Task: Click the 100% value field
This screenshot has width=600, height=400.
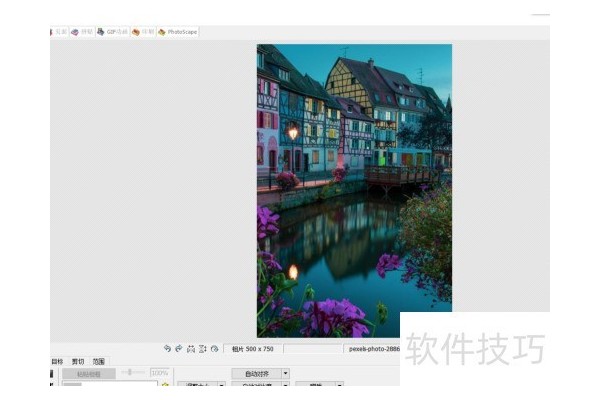Action: [160, 373]
